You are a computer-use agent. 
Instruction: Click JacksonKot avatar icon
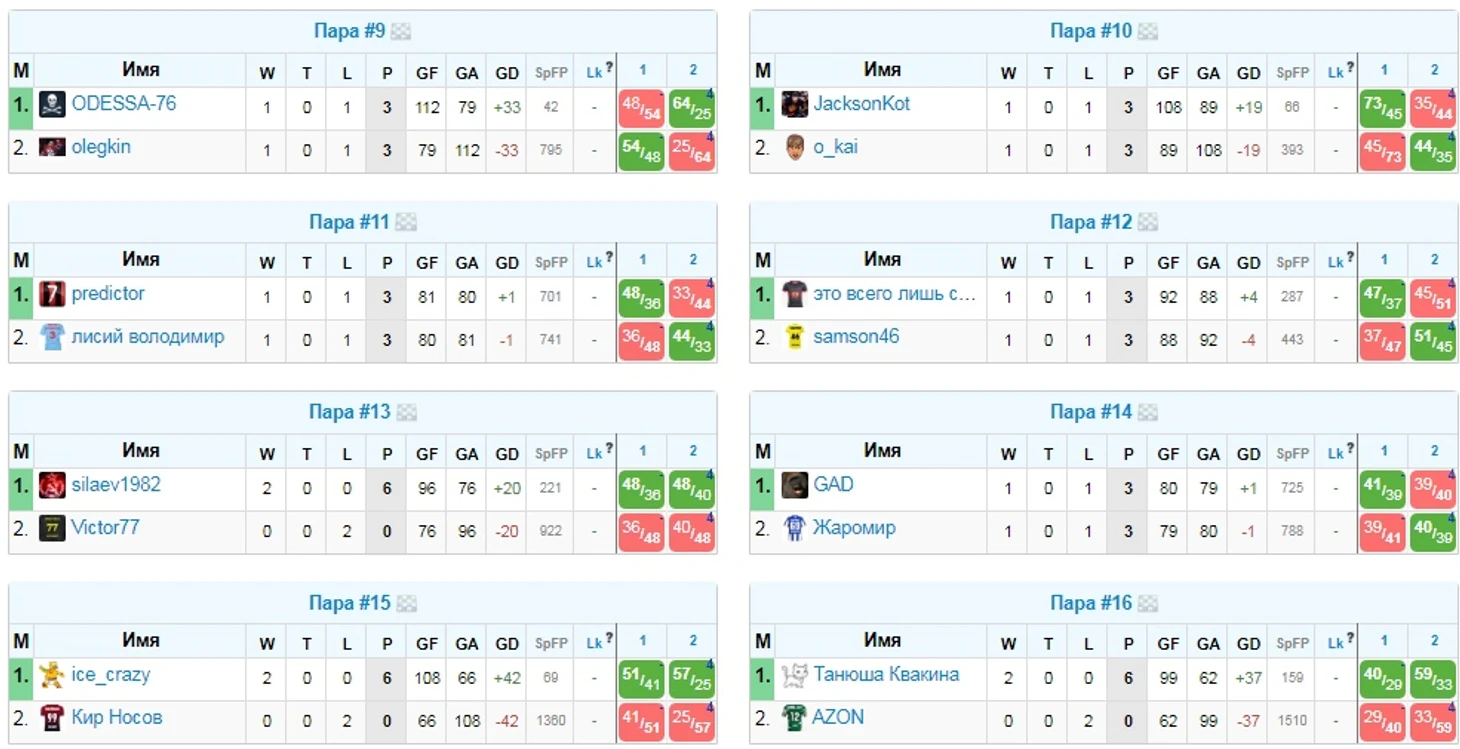(795, 104)
